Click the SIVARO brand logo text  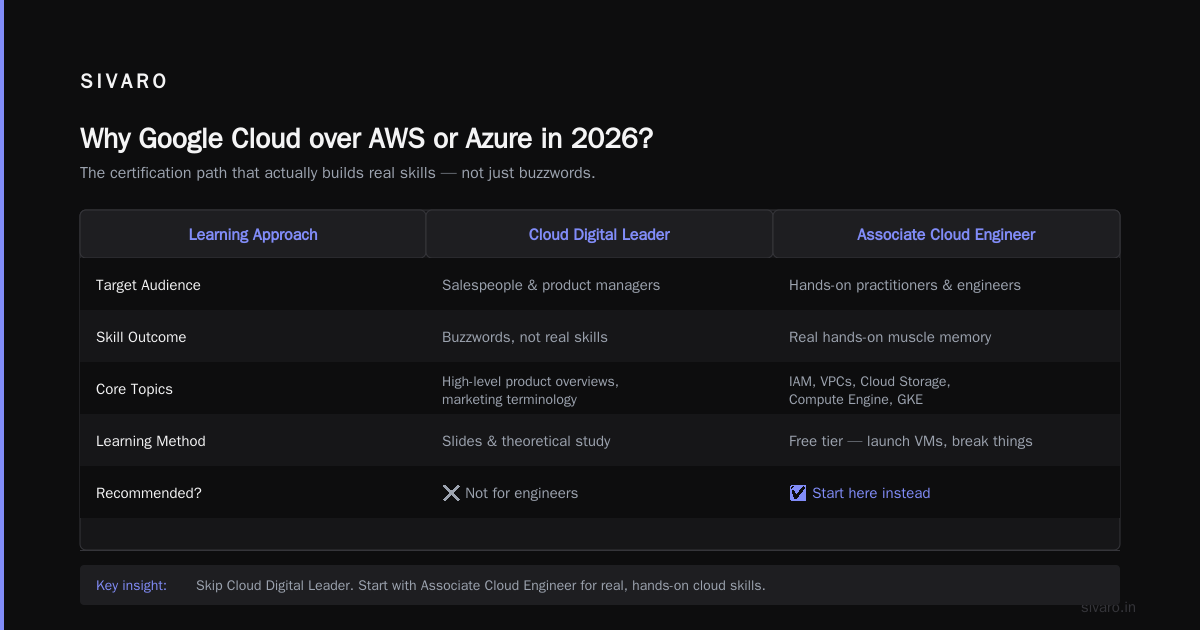pyautogui.click(x=124, y=82)
